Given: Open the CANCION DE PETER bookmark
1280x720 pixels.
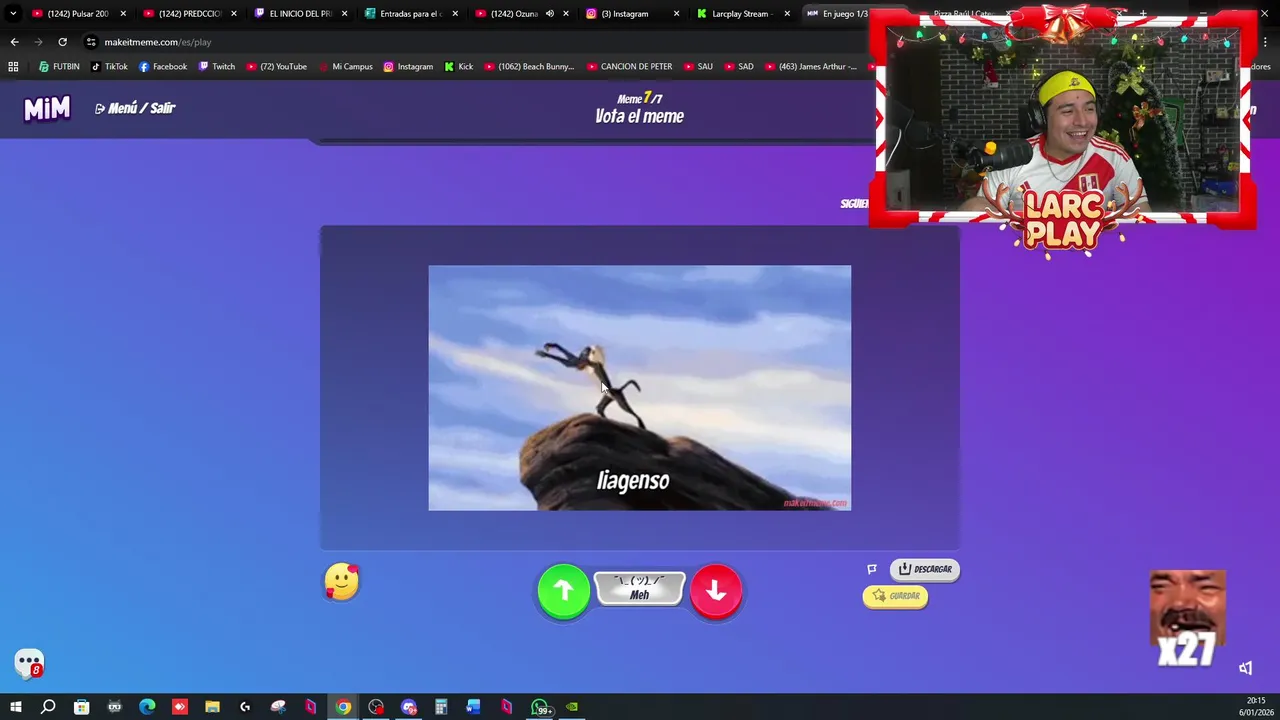Looking at the screenshot, I should [629, 67].
